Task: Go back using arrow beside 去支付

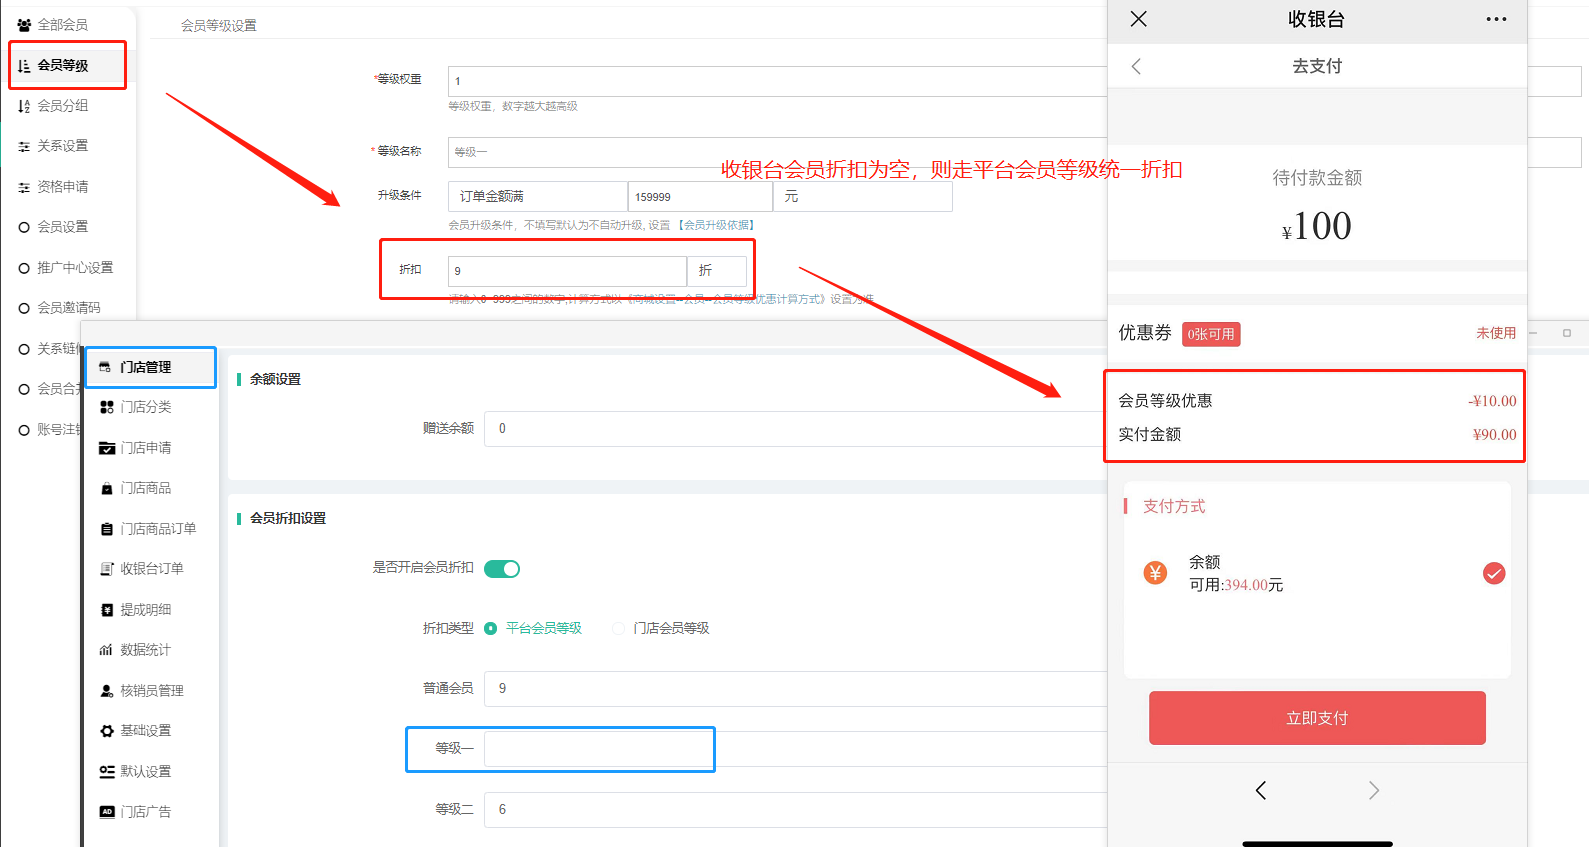Action: (x=1136, y=66)
